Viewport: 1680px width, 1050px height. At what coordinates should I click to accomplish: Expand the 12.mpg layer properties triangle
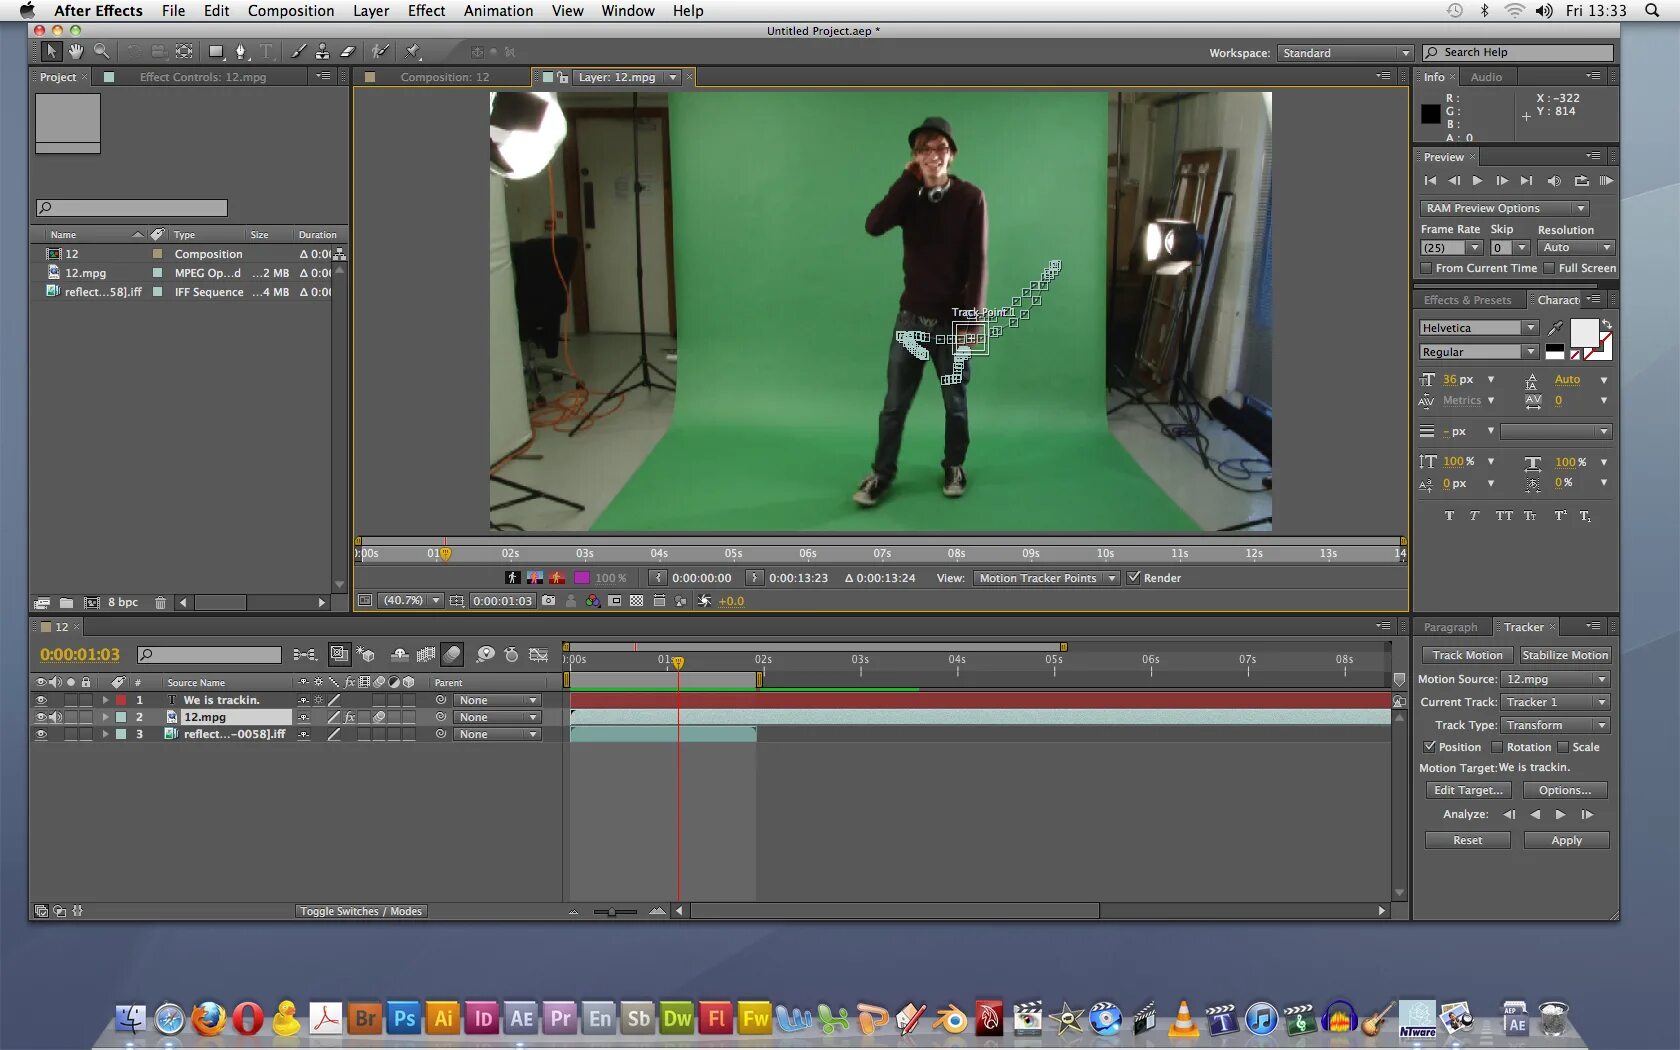tap(105, 717)
